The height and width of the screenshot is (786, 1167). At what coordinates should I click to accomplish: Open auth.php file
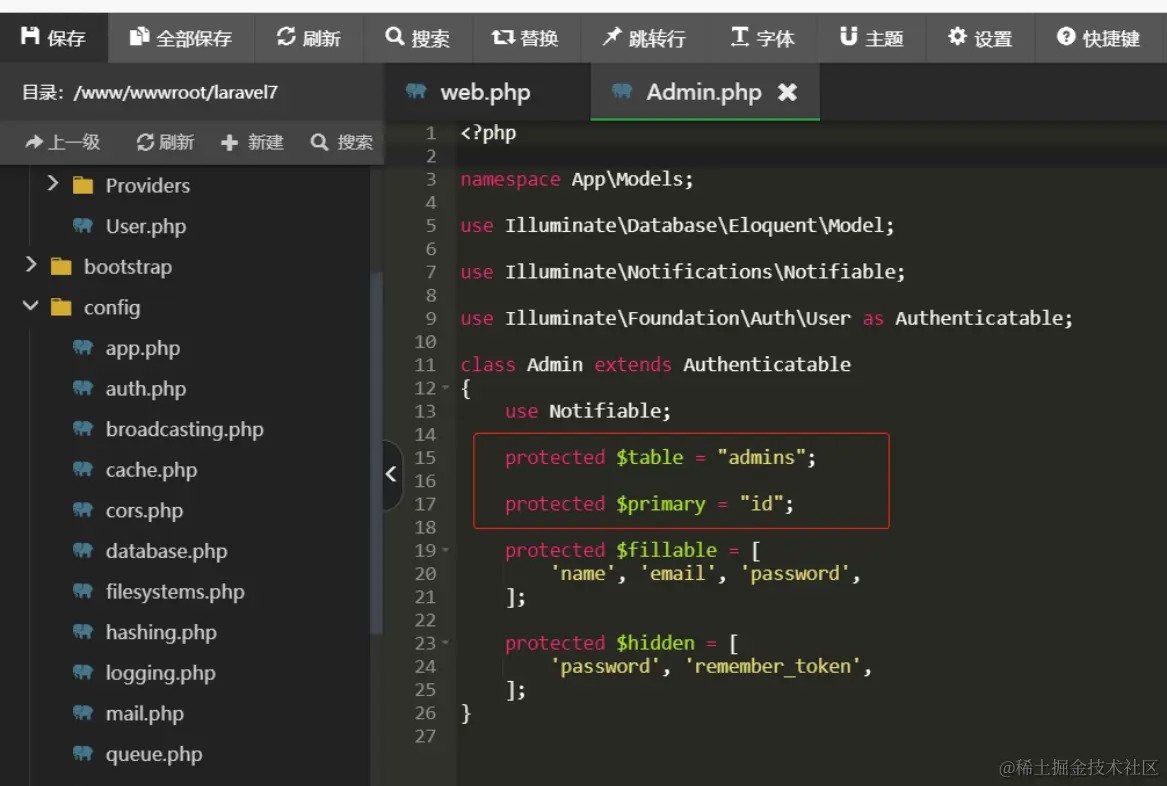[146, 389]
